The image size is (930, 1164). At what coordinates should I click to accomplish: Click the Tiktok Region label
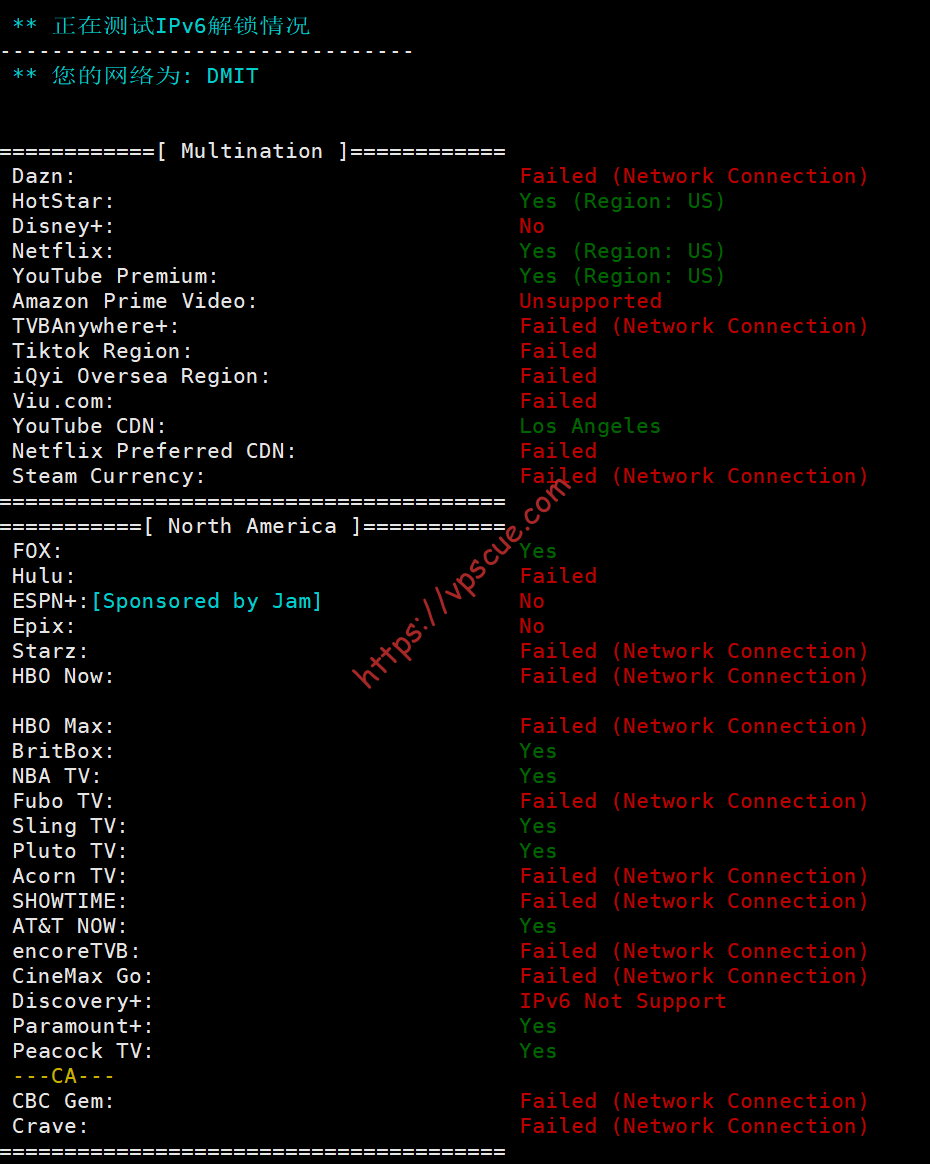click(x=102, y=351)
